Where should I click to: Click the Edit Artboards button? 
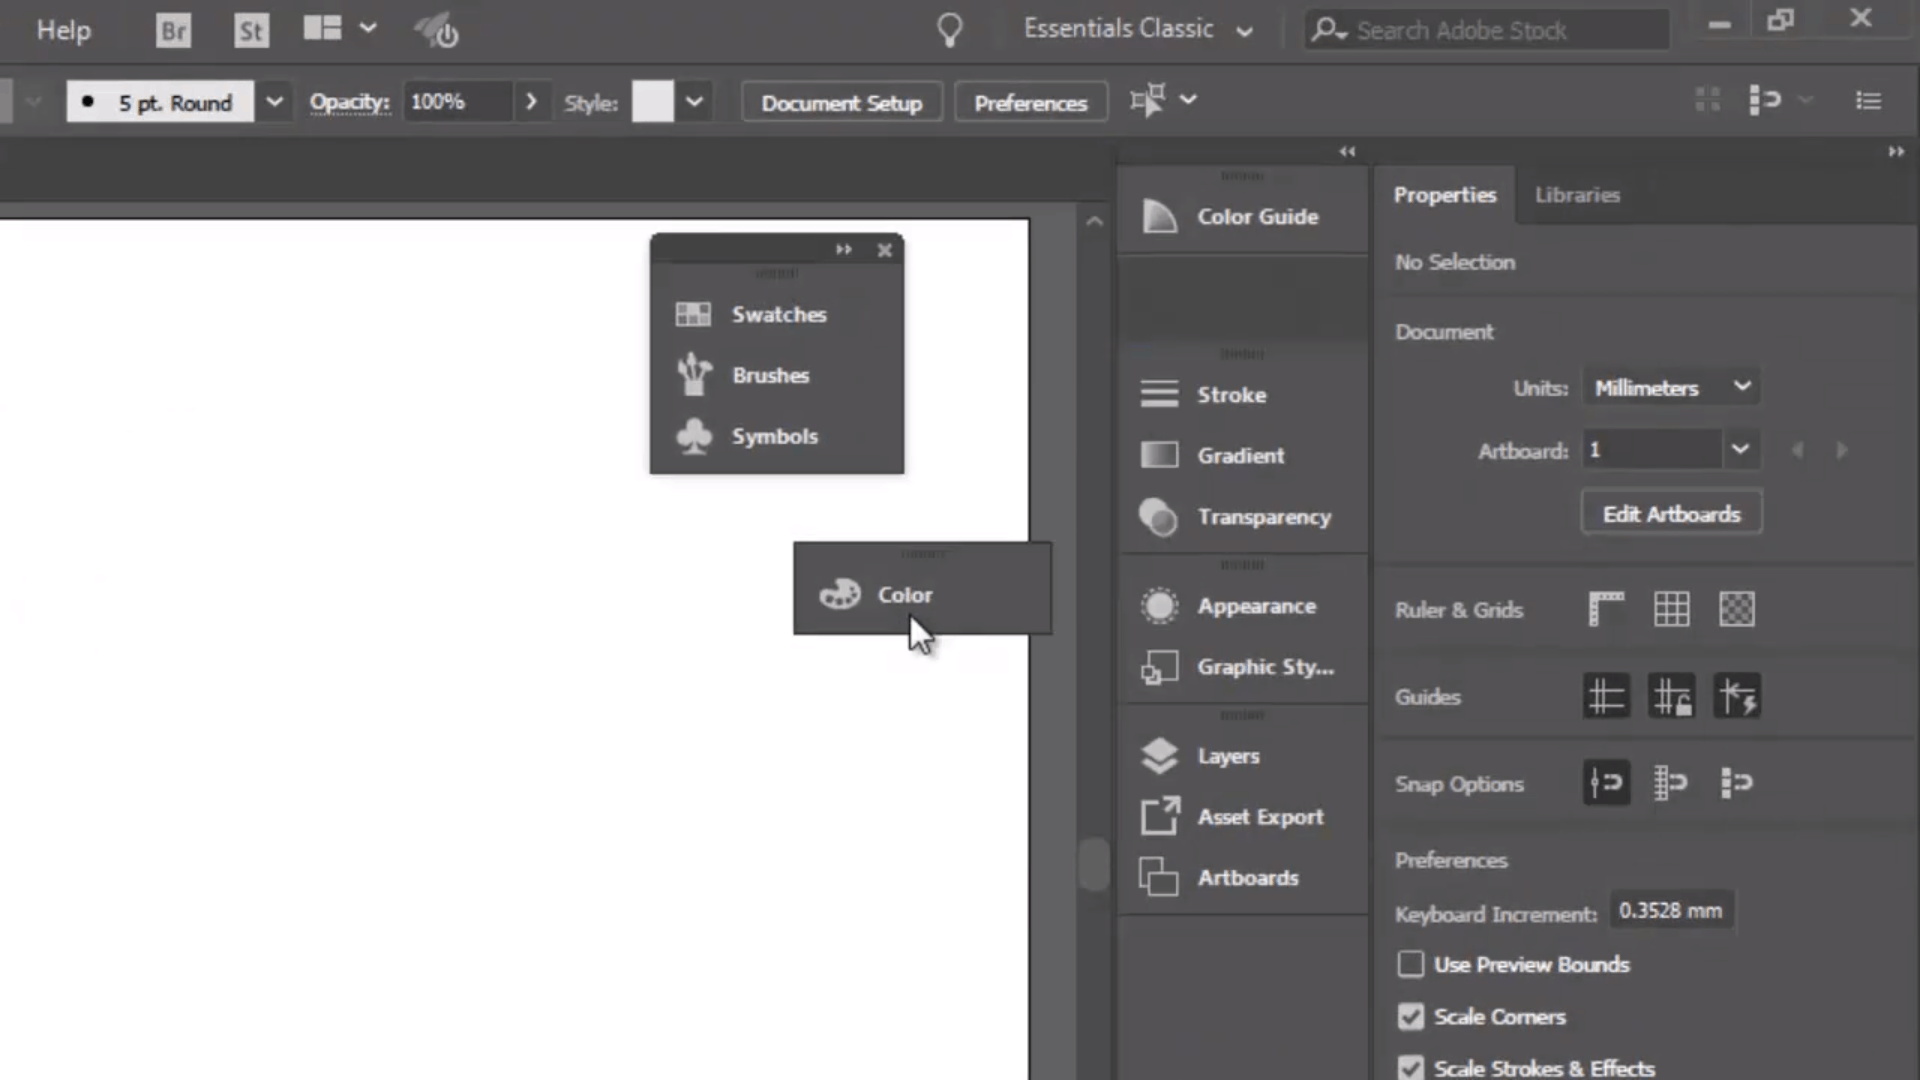(x=1671, y=514)
